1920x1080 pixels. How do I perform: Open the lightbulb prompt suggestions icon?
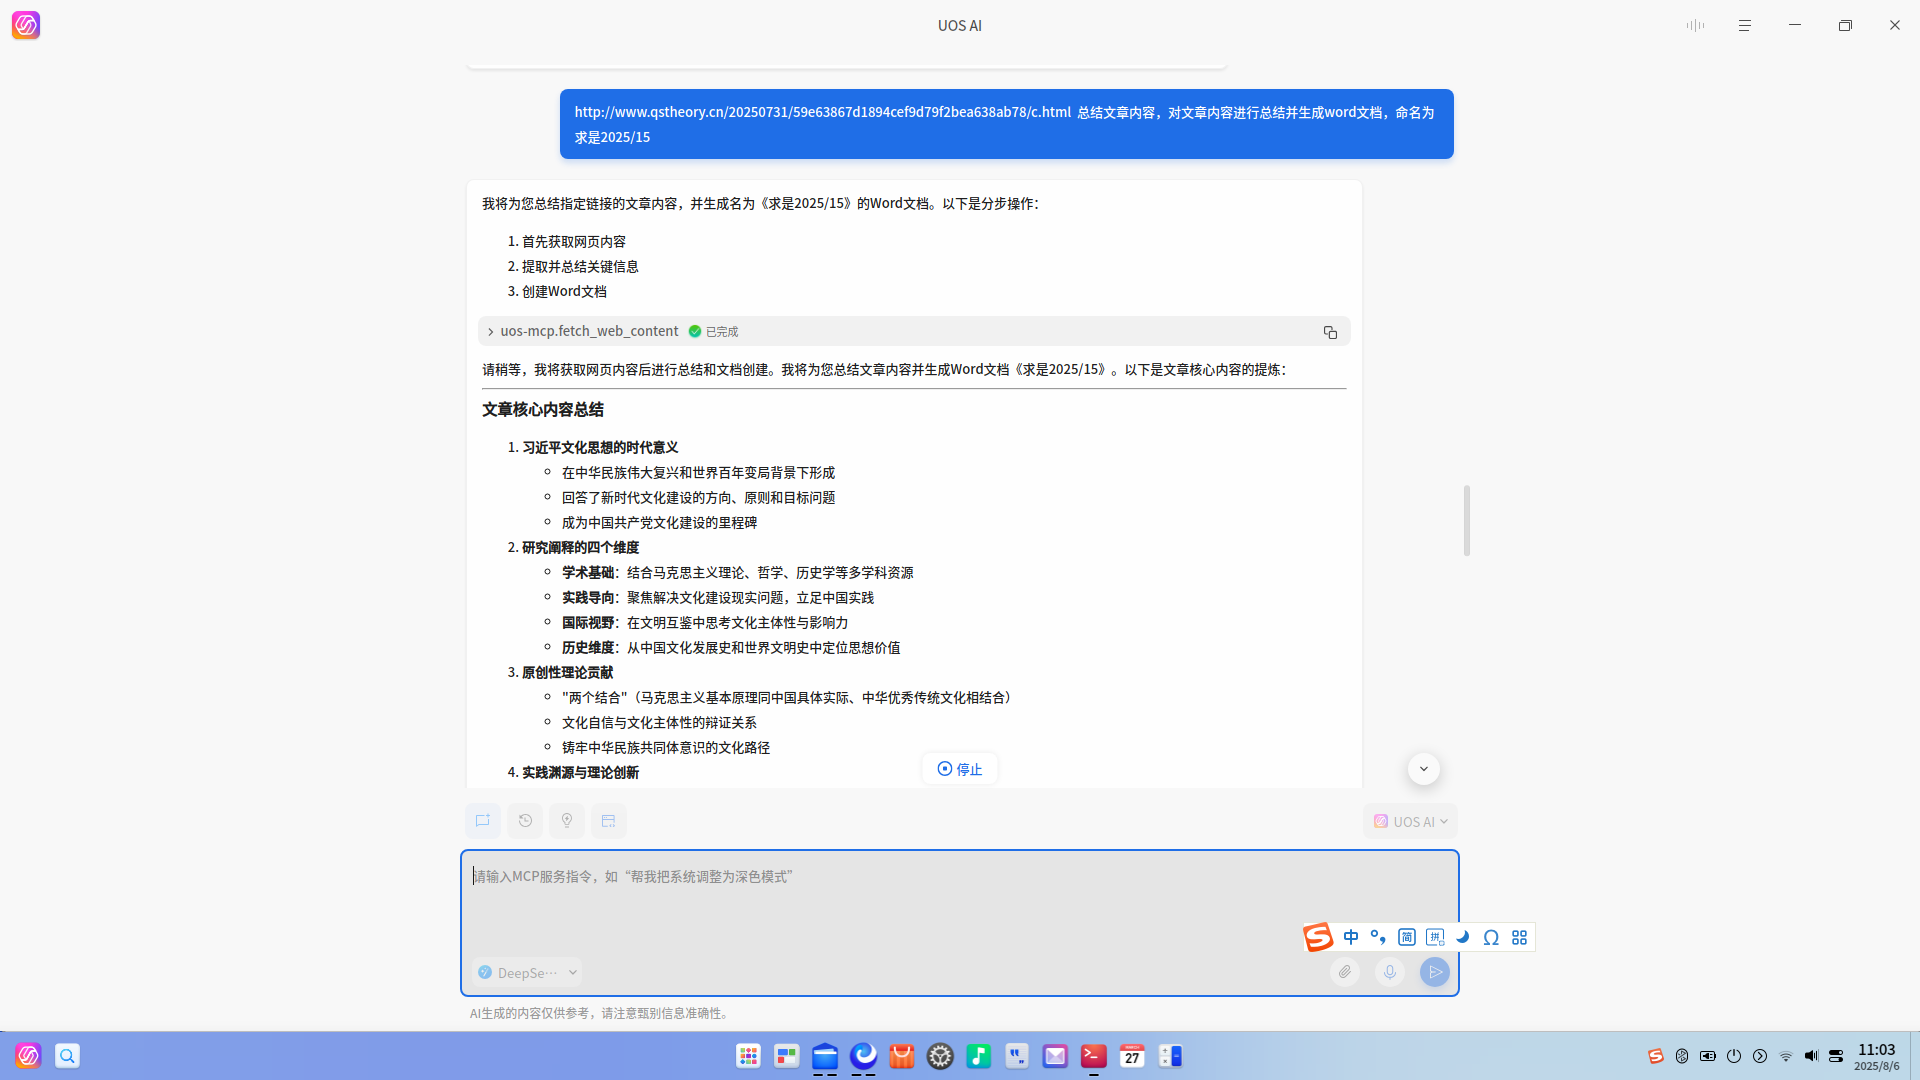pos(567,821)
